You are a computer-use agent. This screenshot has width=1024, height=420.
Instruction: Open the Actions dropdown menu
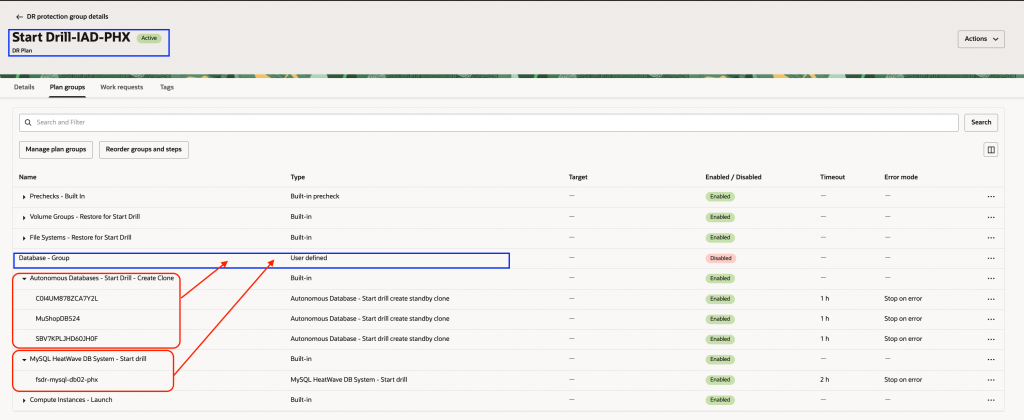pos(980,39)
